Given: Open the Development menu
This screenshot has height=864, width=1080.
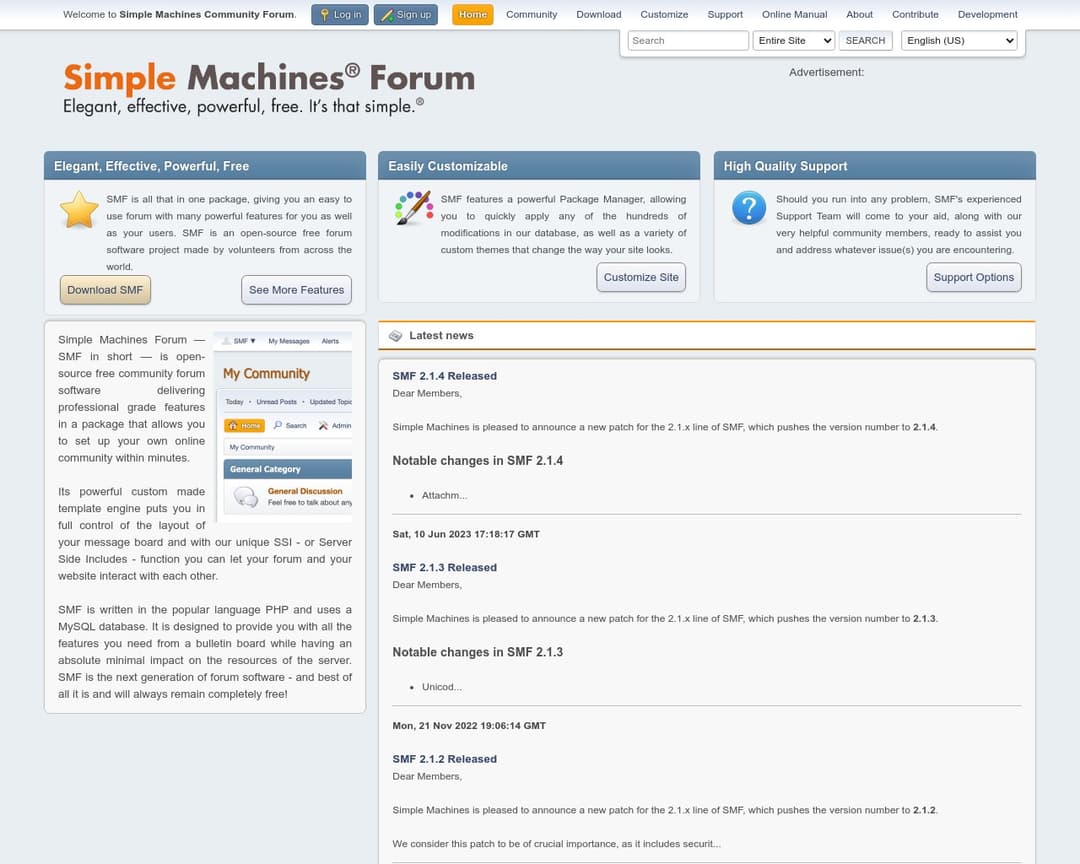Looking at the screenshot, I should coord(988,14).
